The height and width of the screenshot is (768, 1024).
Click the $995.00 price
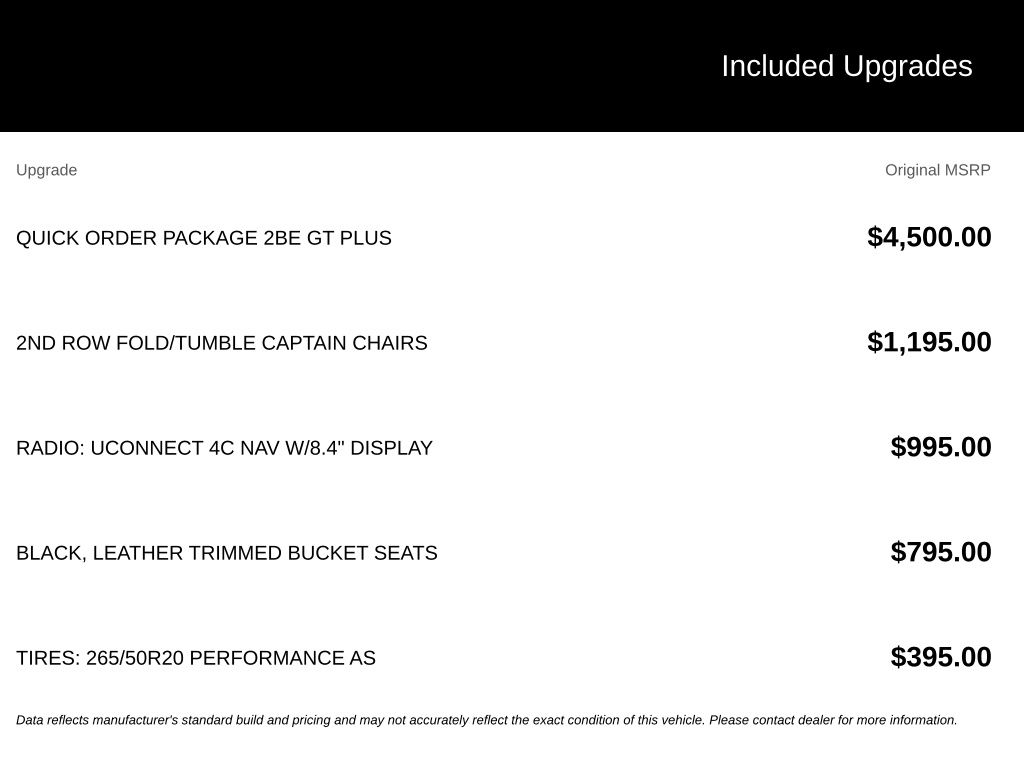[941, 447]
